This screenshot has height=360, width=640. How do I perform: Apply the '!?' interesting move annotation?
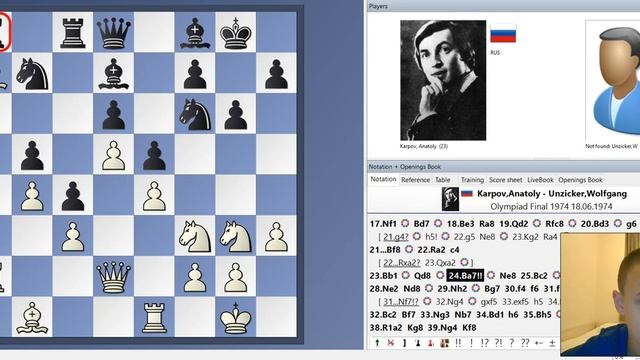(x=484, y=343)
